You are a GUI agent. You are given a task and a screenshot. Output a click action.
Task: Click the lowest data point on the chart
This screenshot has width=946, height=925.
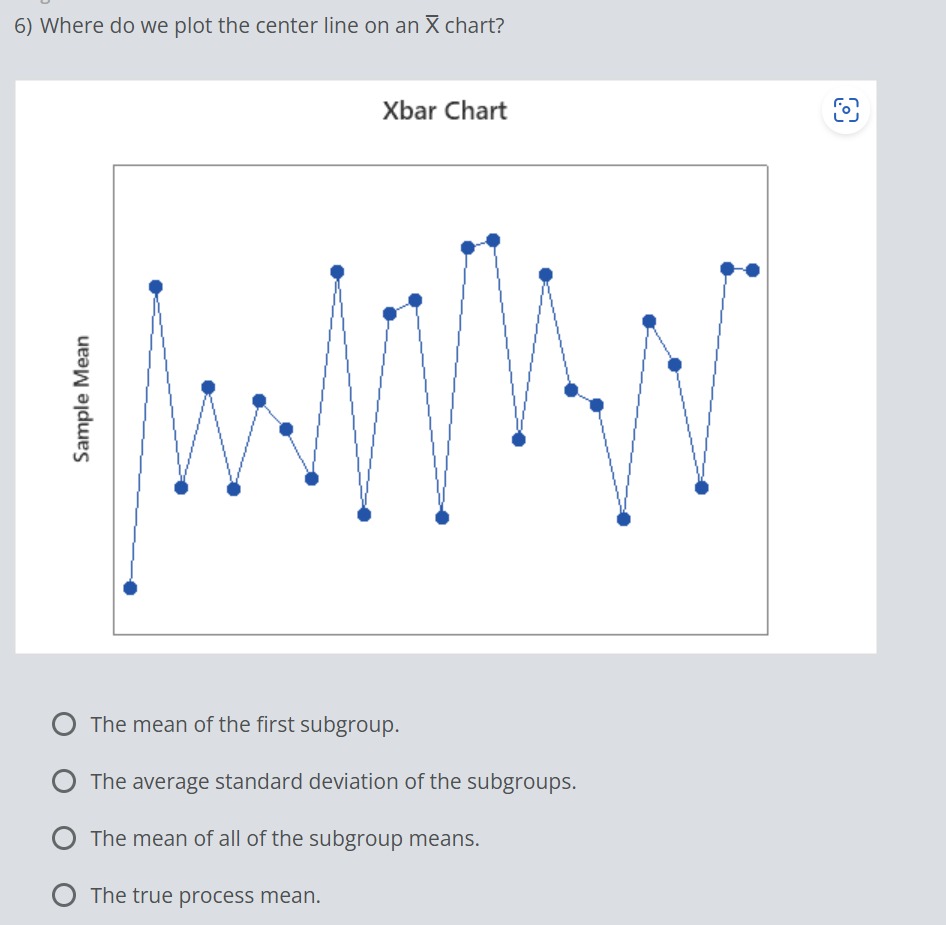[x=129, y=587]
